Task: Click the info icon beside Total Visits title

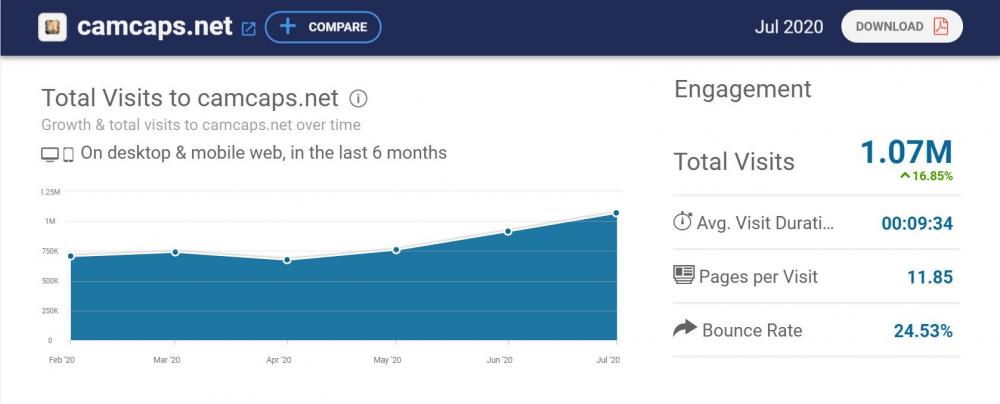Action: [x=358, y=99]
